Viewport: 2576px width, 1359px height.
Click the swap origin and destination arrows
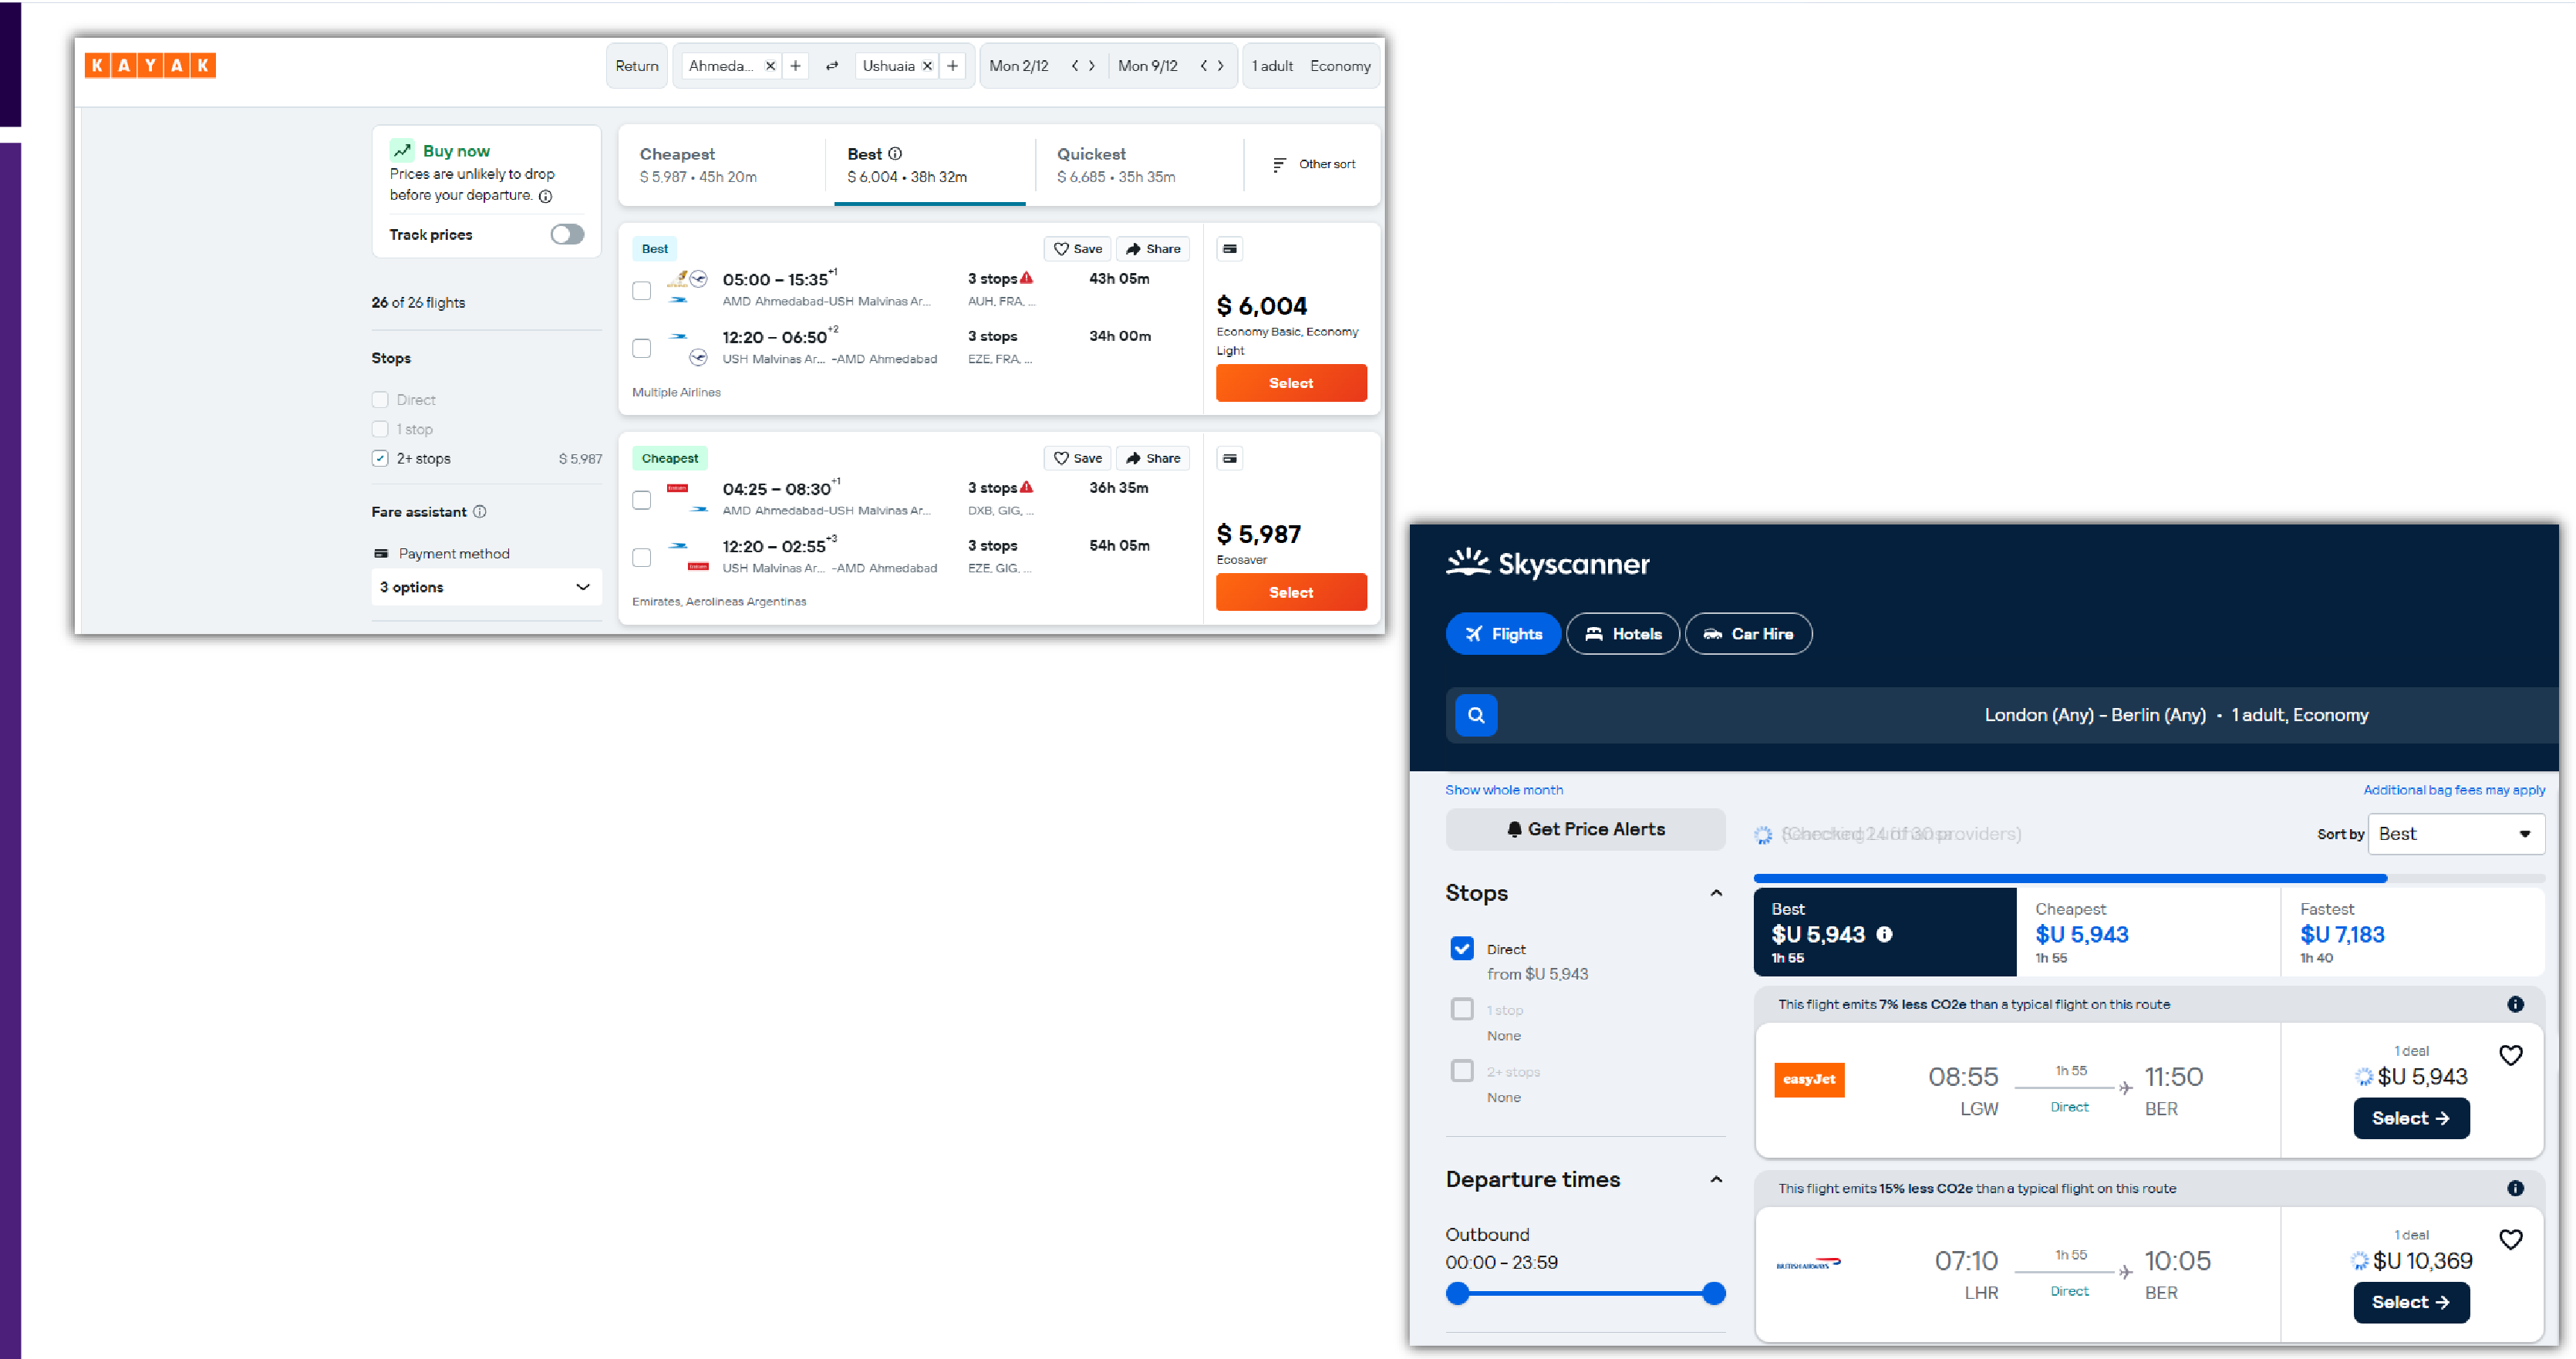point(831,66)
